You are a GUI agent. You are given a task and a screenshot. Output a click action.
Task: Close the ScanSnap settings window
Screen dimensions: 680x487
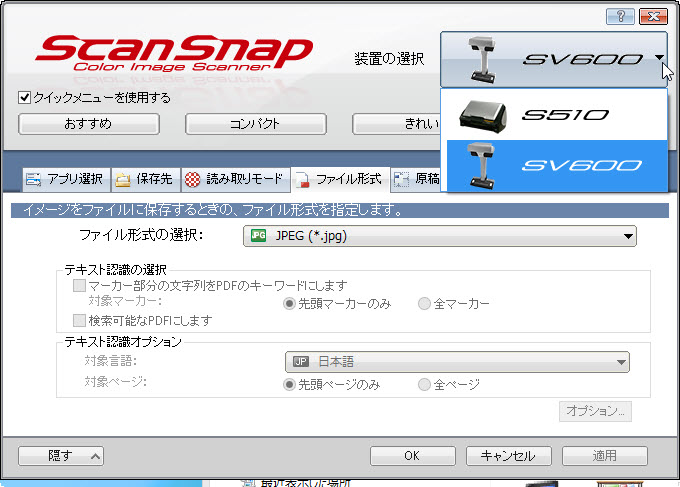click(x=654, y=16)
